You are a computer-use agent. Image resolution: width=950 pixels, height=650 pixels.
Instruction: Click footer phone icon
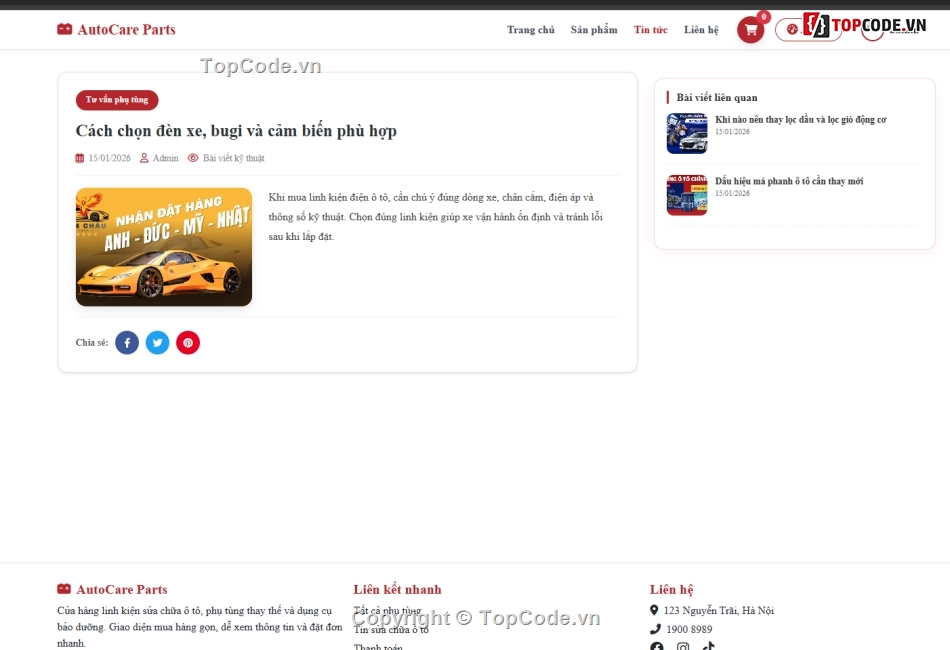coord(655,629)
